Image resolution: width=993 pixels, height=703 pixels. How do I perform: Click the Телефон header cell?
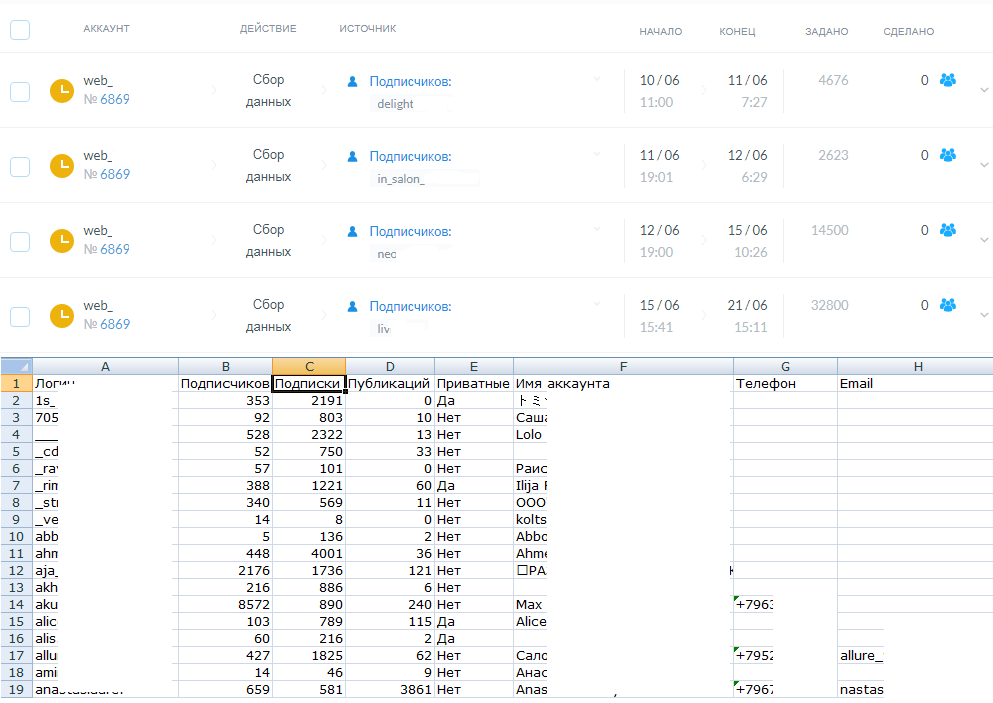click(x=785, y=384)
